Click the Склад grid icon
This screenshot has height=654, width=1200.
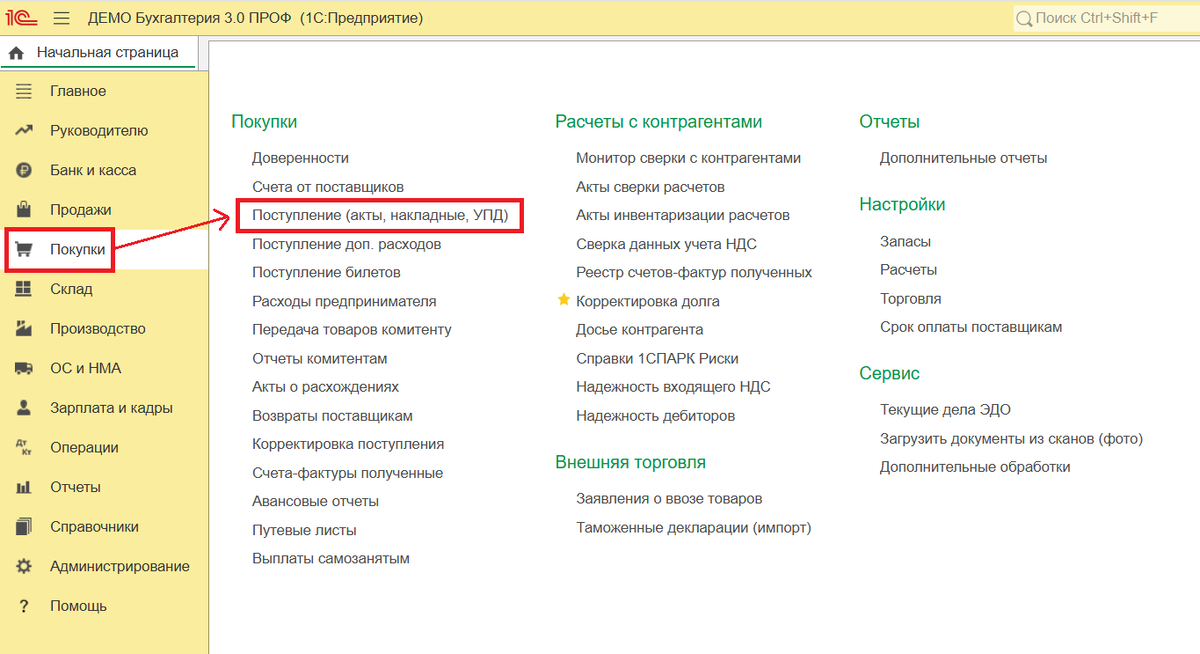24,289
